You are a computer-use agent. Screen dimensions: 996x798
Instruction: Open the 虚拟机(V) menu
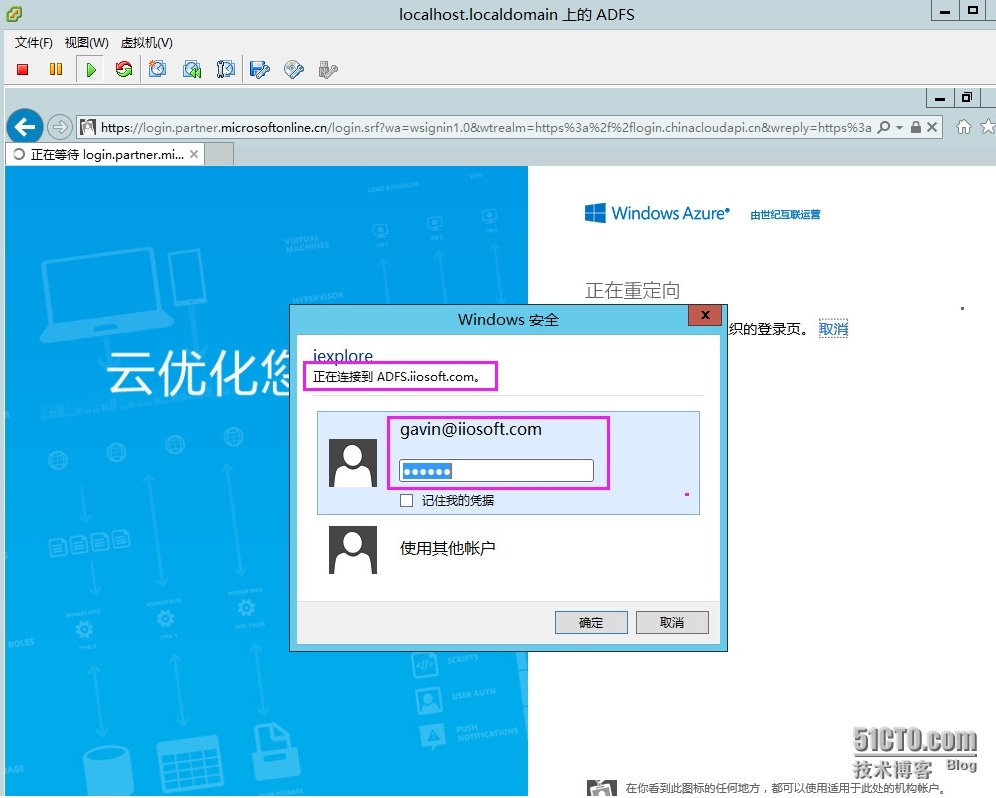[x=147, y=43]
